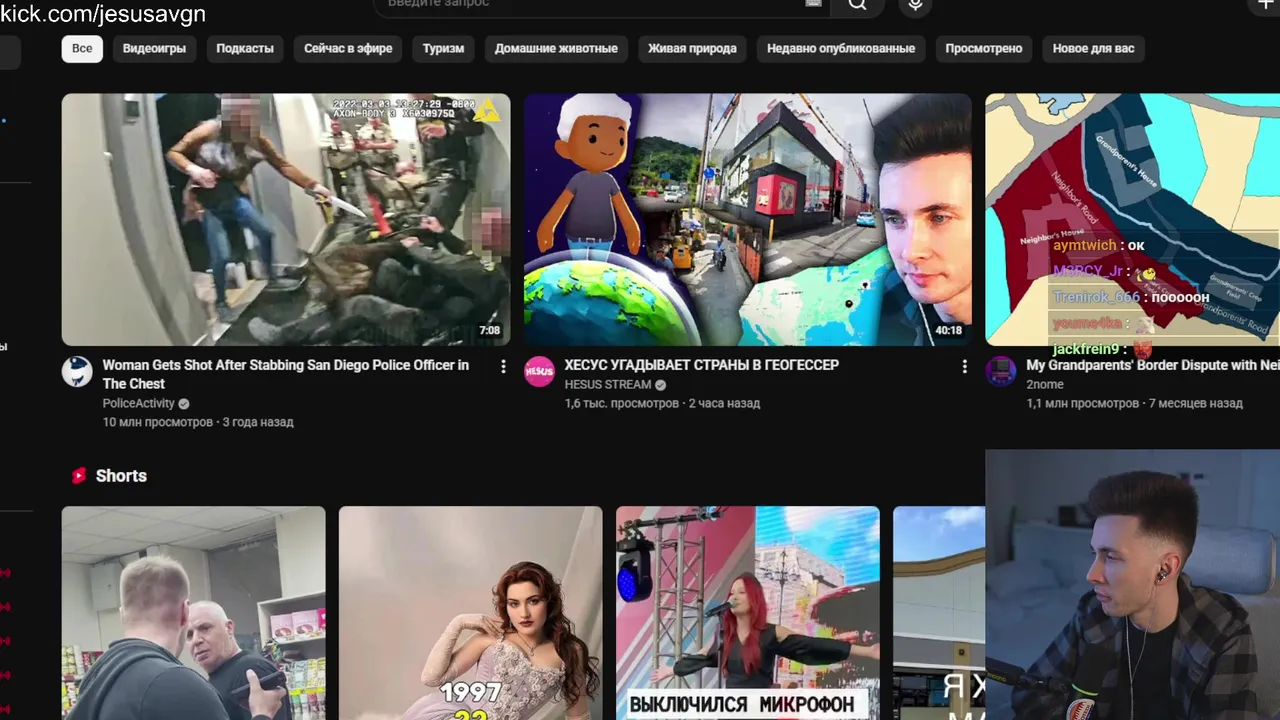Select the "Недавно опубликованные" filter chip
The height and width of the screenshot is (720, 1280).
pyautogui.click(x=841, y=48)
